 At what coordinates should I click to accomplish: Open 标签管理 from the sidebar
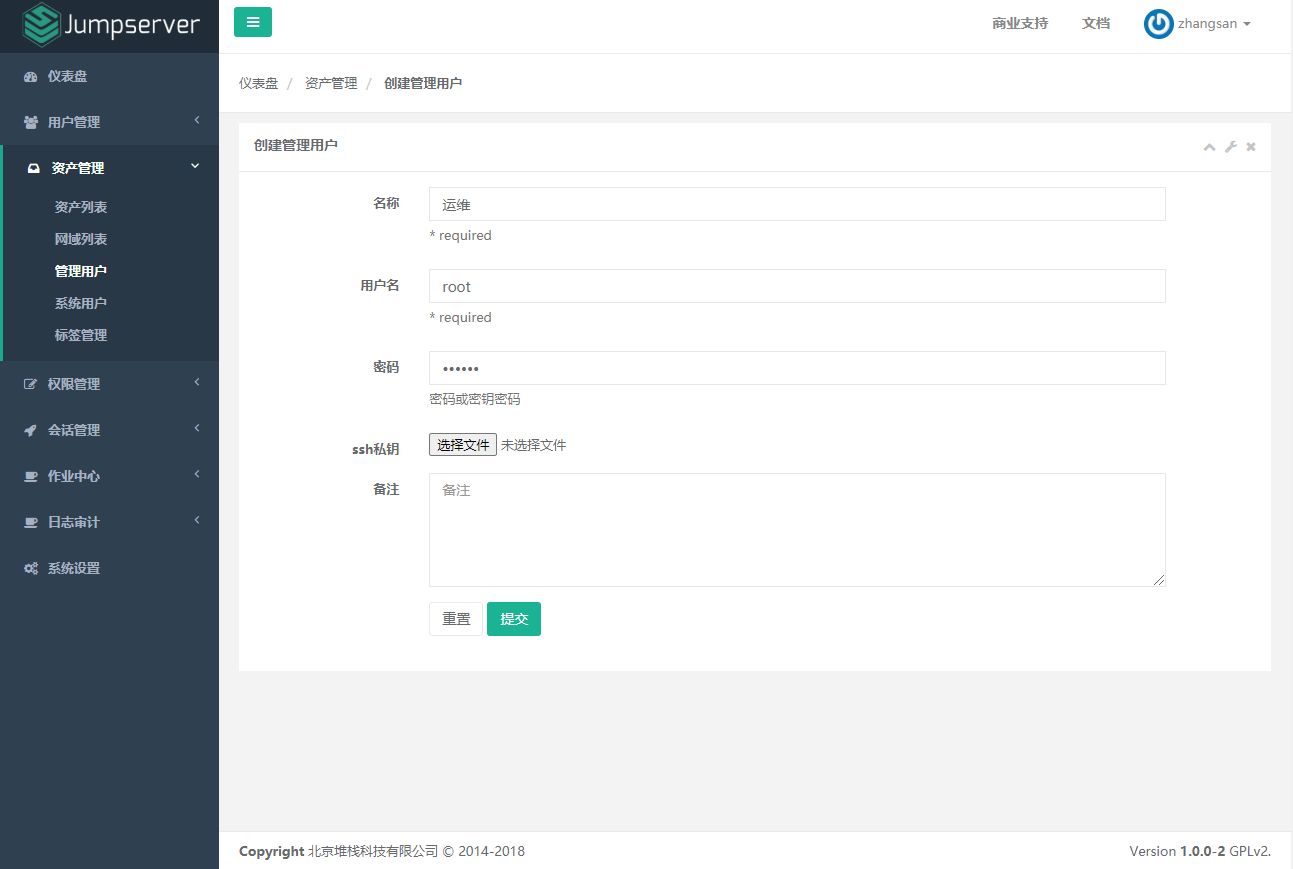[78, 334]
